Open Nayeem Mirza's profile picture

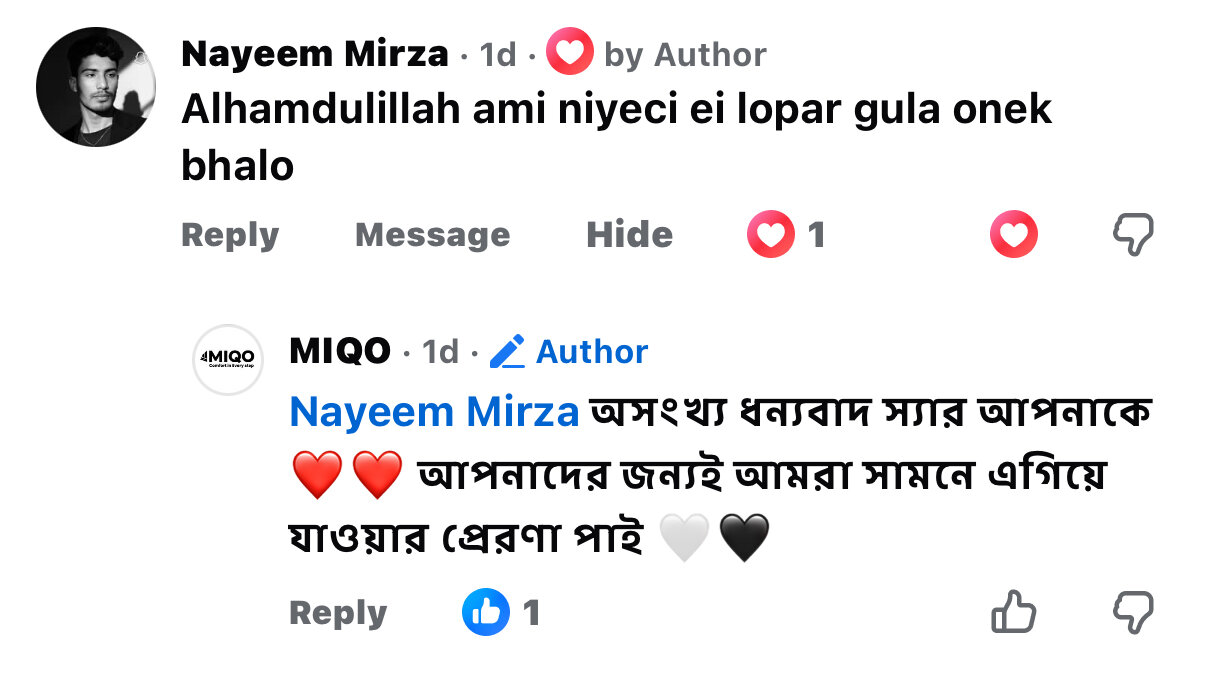click(x=95, y=87)
